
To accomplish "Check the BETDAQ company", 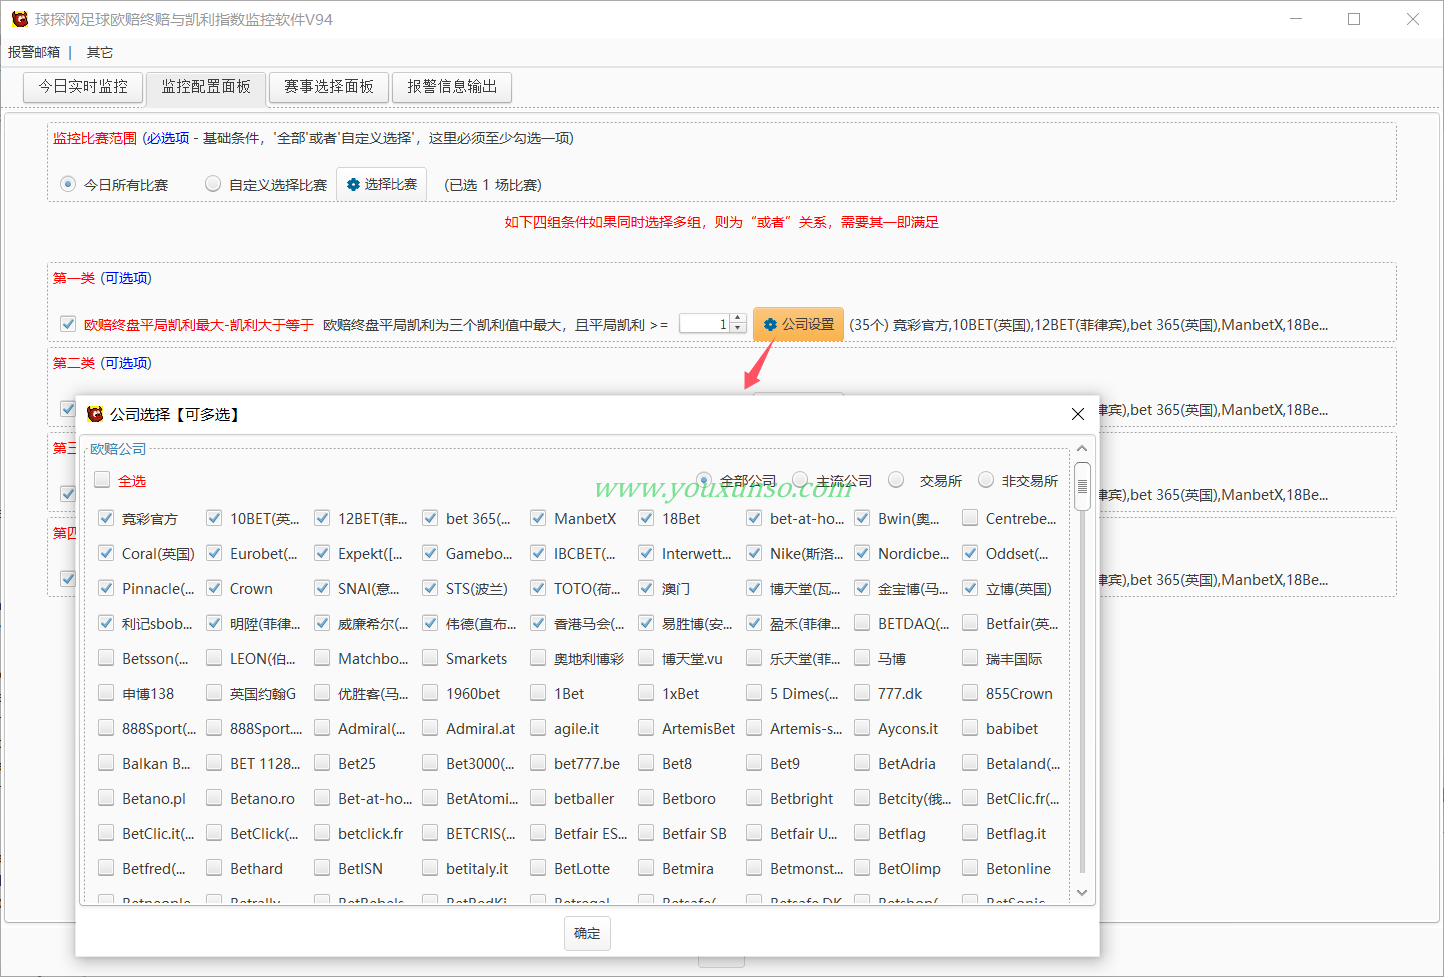I will tap(862, 623).
